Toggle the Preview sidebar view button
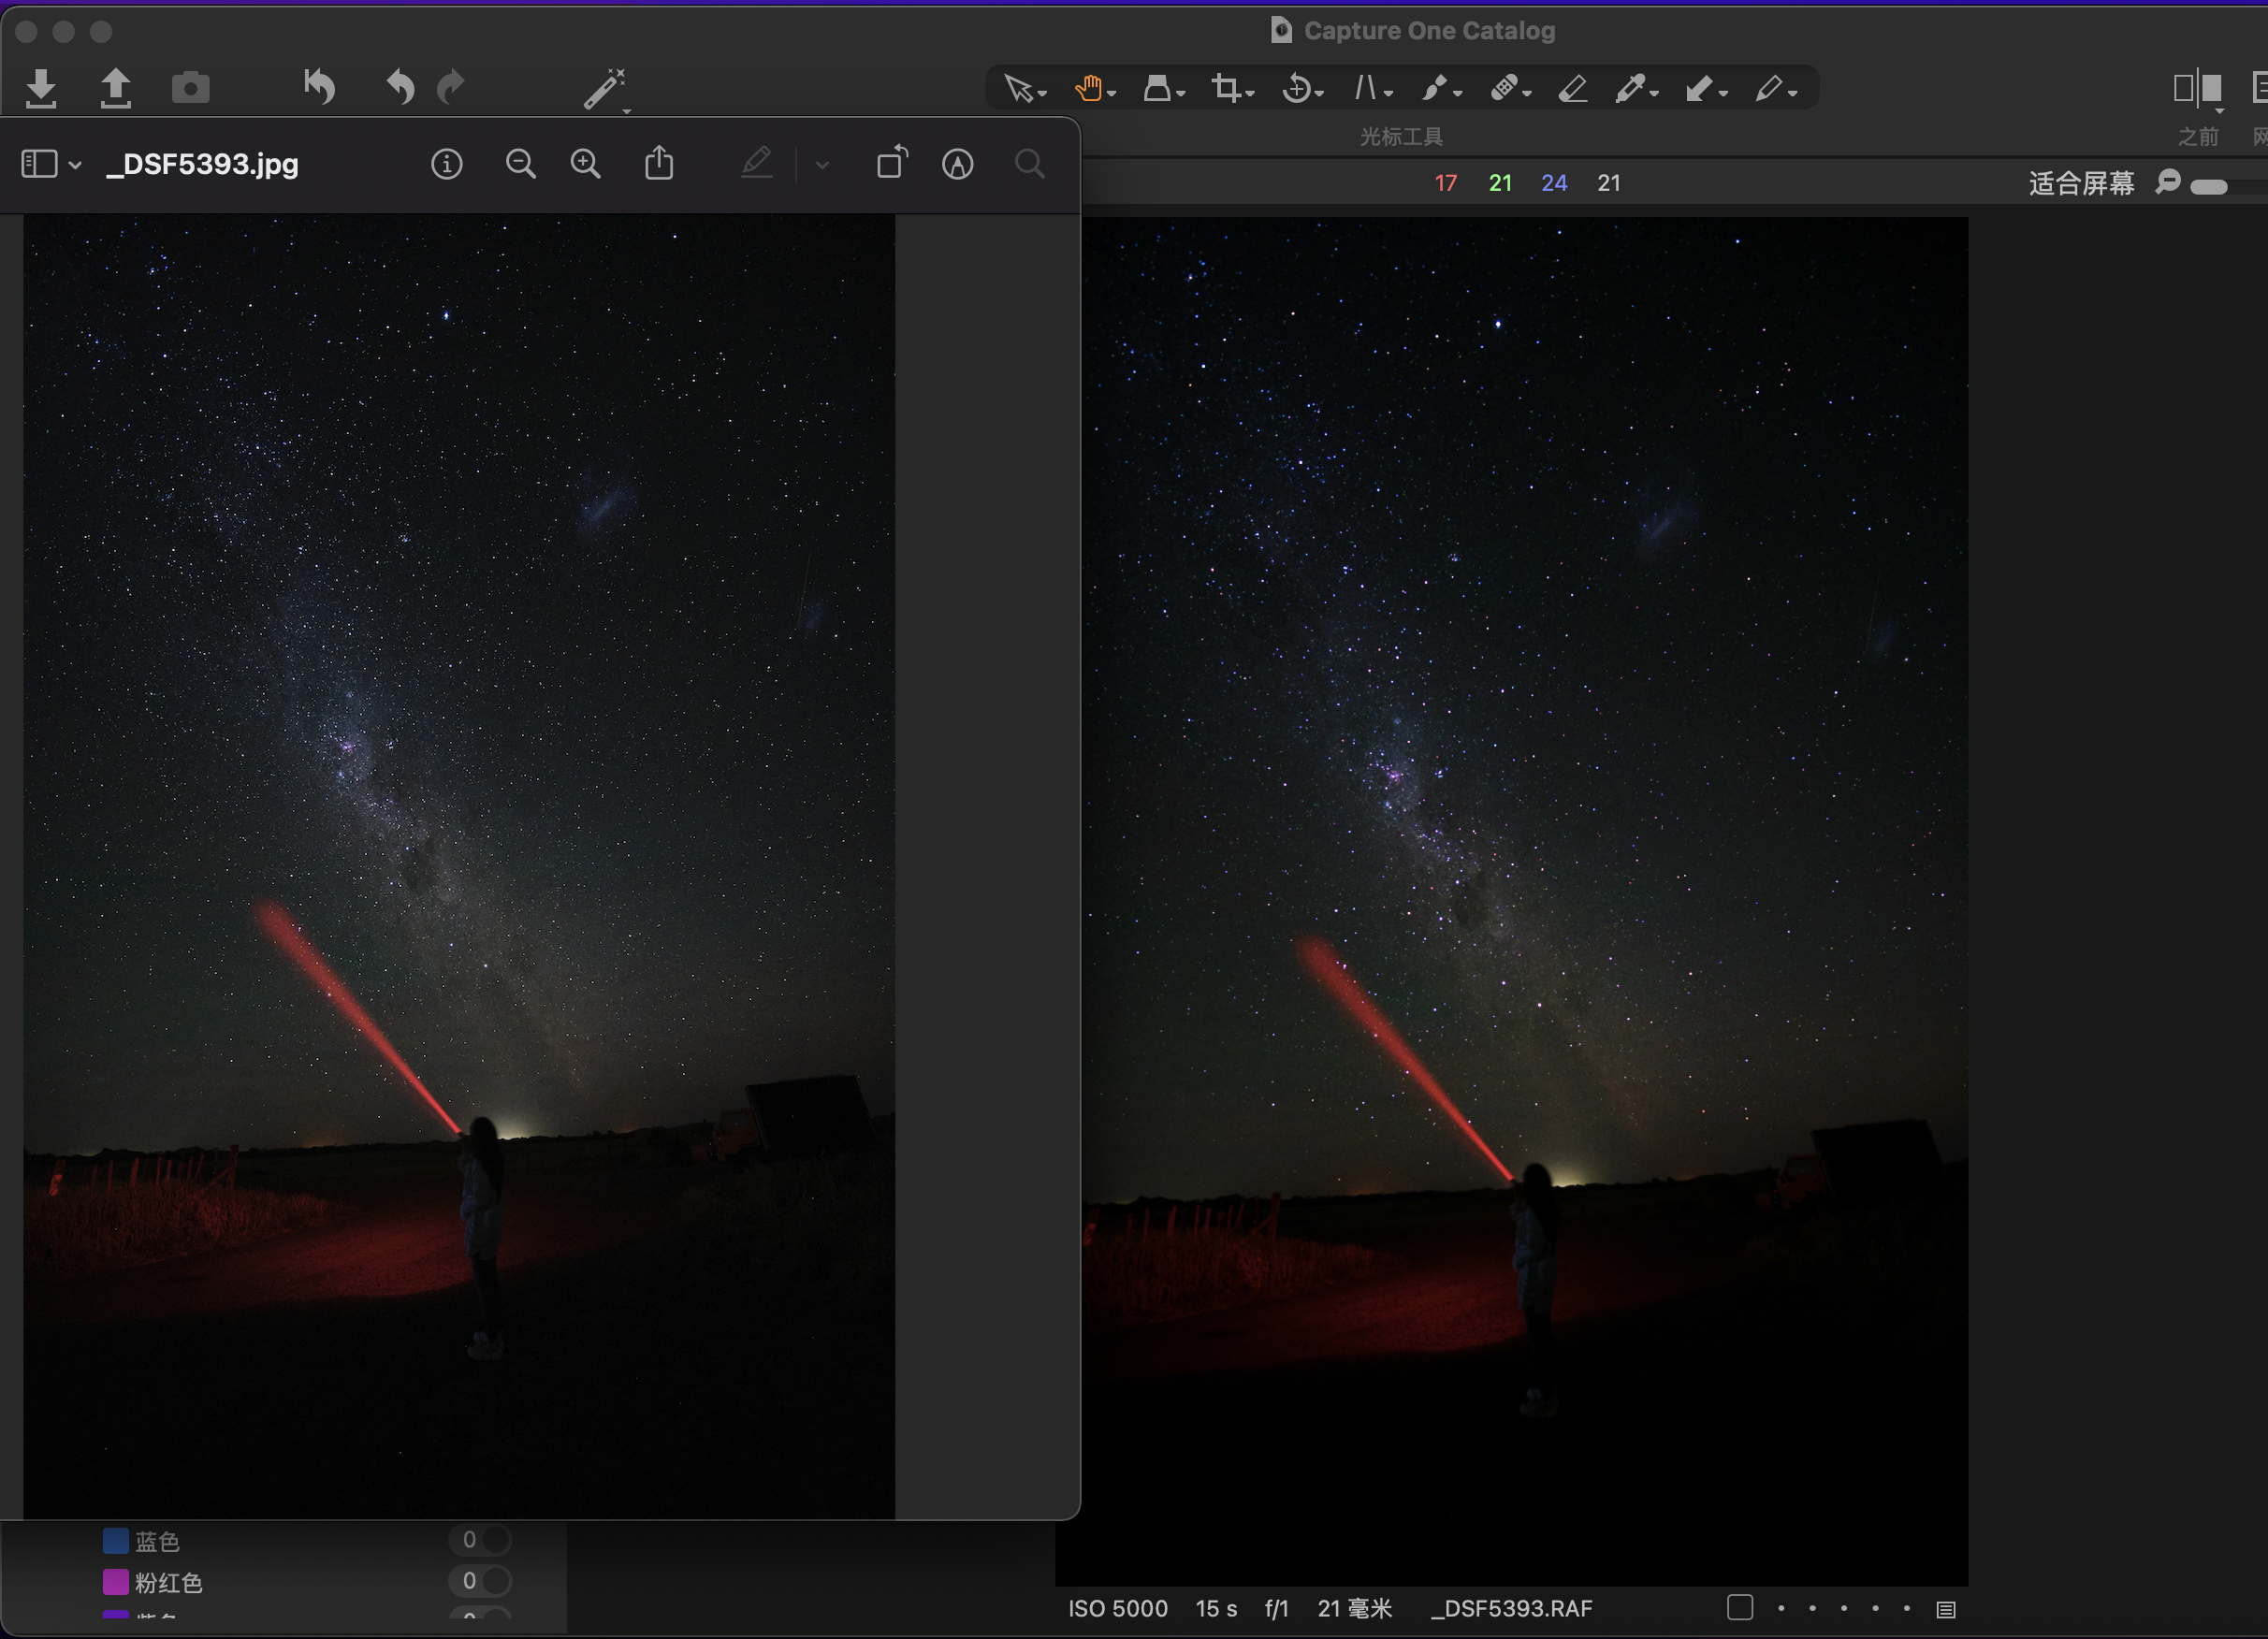The image size is (2268, 1639). [x=39, y=164]
